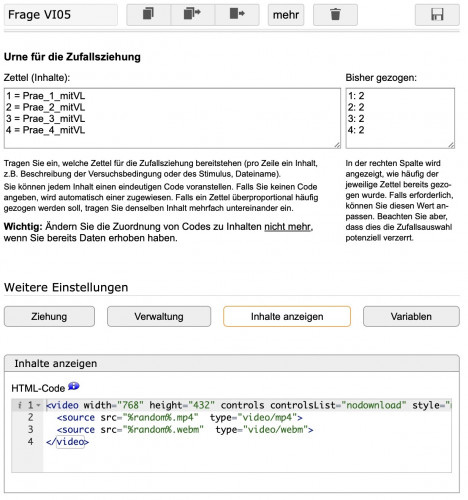
Task: Click the 'Inhalte anzeigen' panel header
Action: point(232,363)
